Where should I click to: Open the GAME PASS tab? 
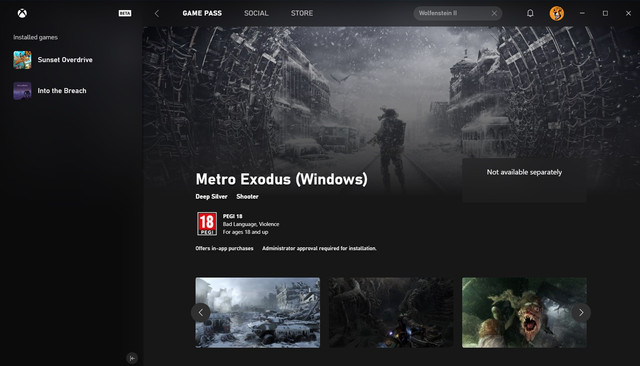(202, 13)
